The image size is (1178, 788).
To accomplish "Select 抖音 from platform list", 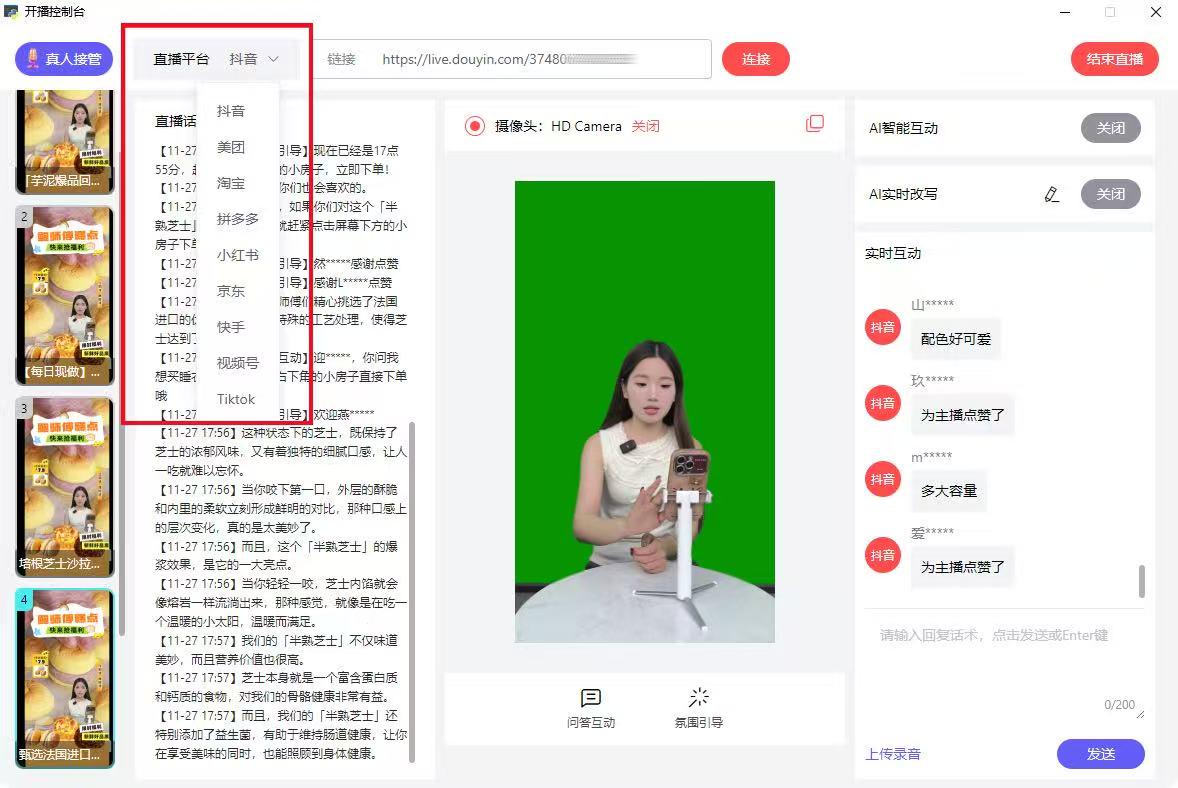I will pos(231,111).
